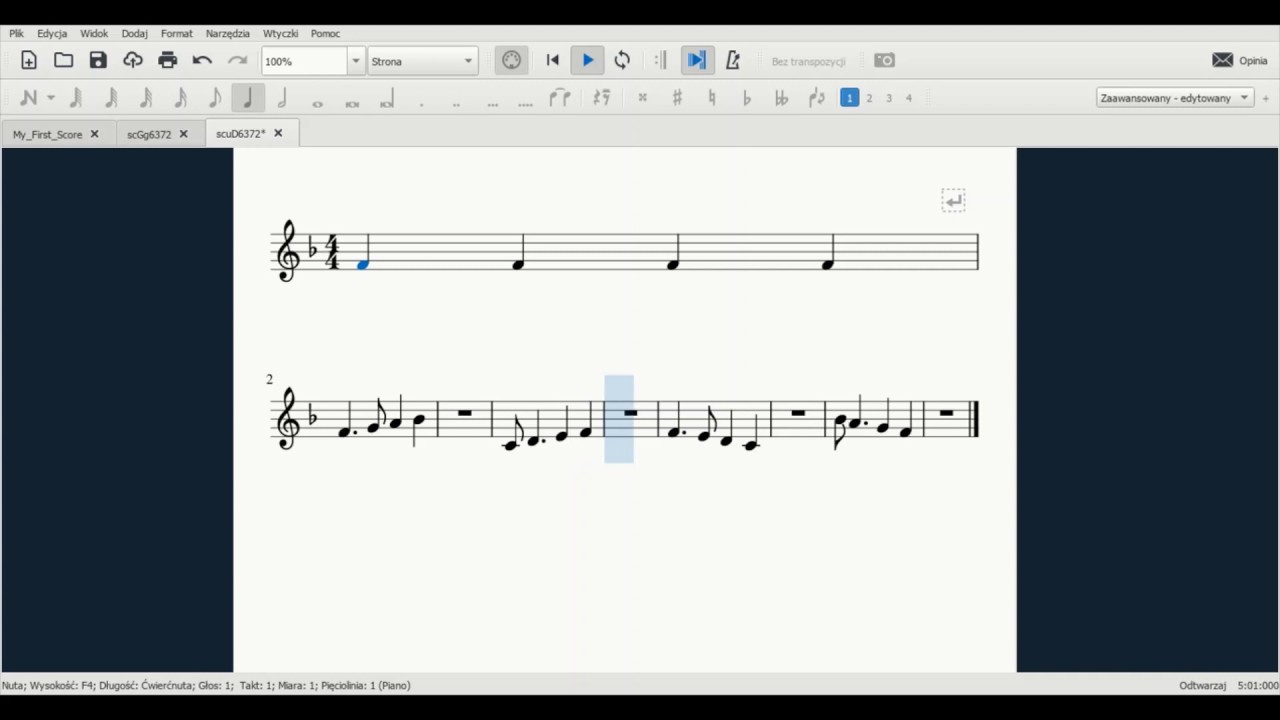Open a score using the folder icon

click(x=63, y=60)
